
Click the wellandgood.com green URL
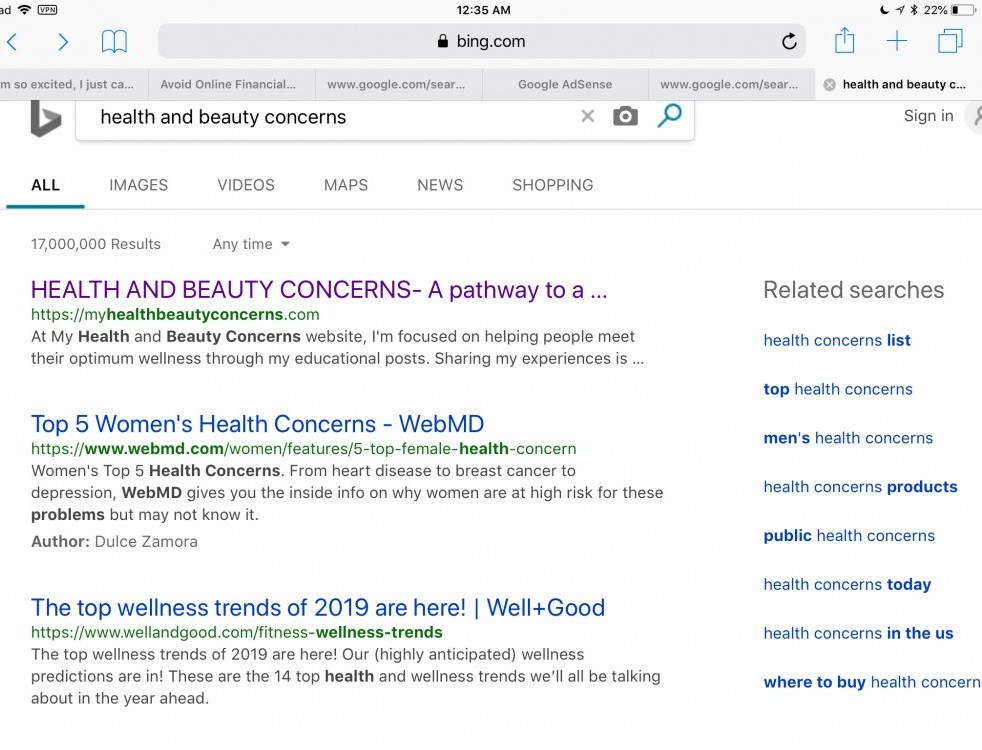pos(237,632)
